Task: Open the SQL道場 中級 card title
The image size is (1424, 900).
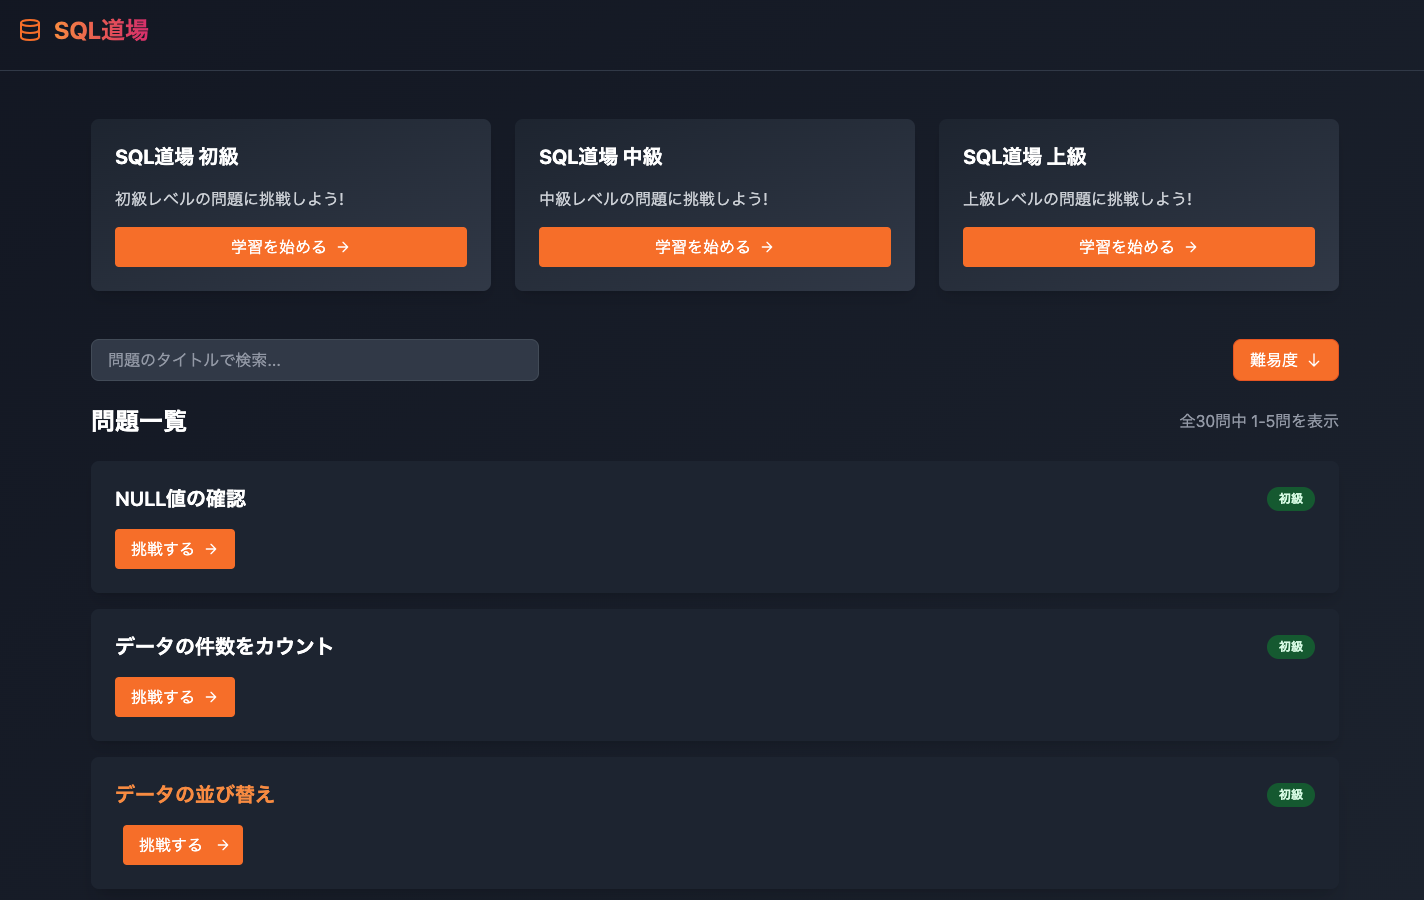Action: tap(600, 157)
